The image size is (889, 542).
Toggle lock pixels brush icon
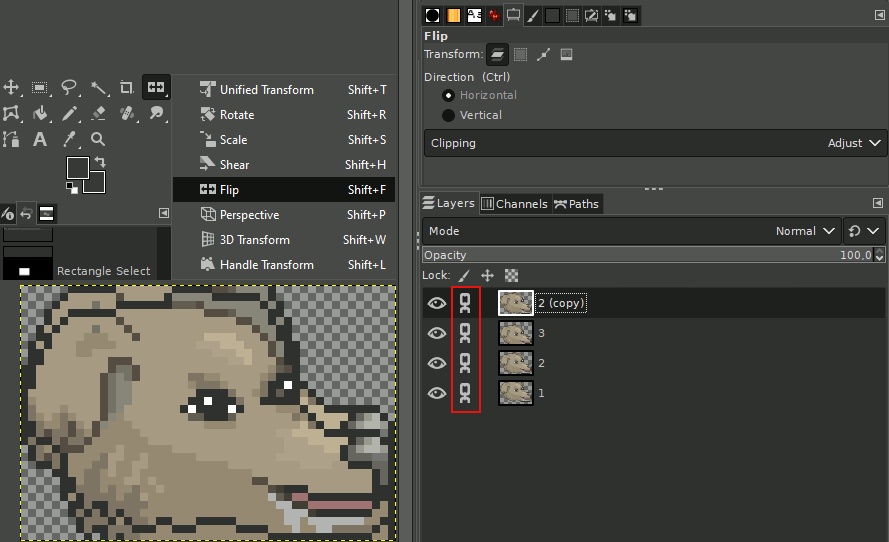[464, 276]
